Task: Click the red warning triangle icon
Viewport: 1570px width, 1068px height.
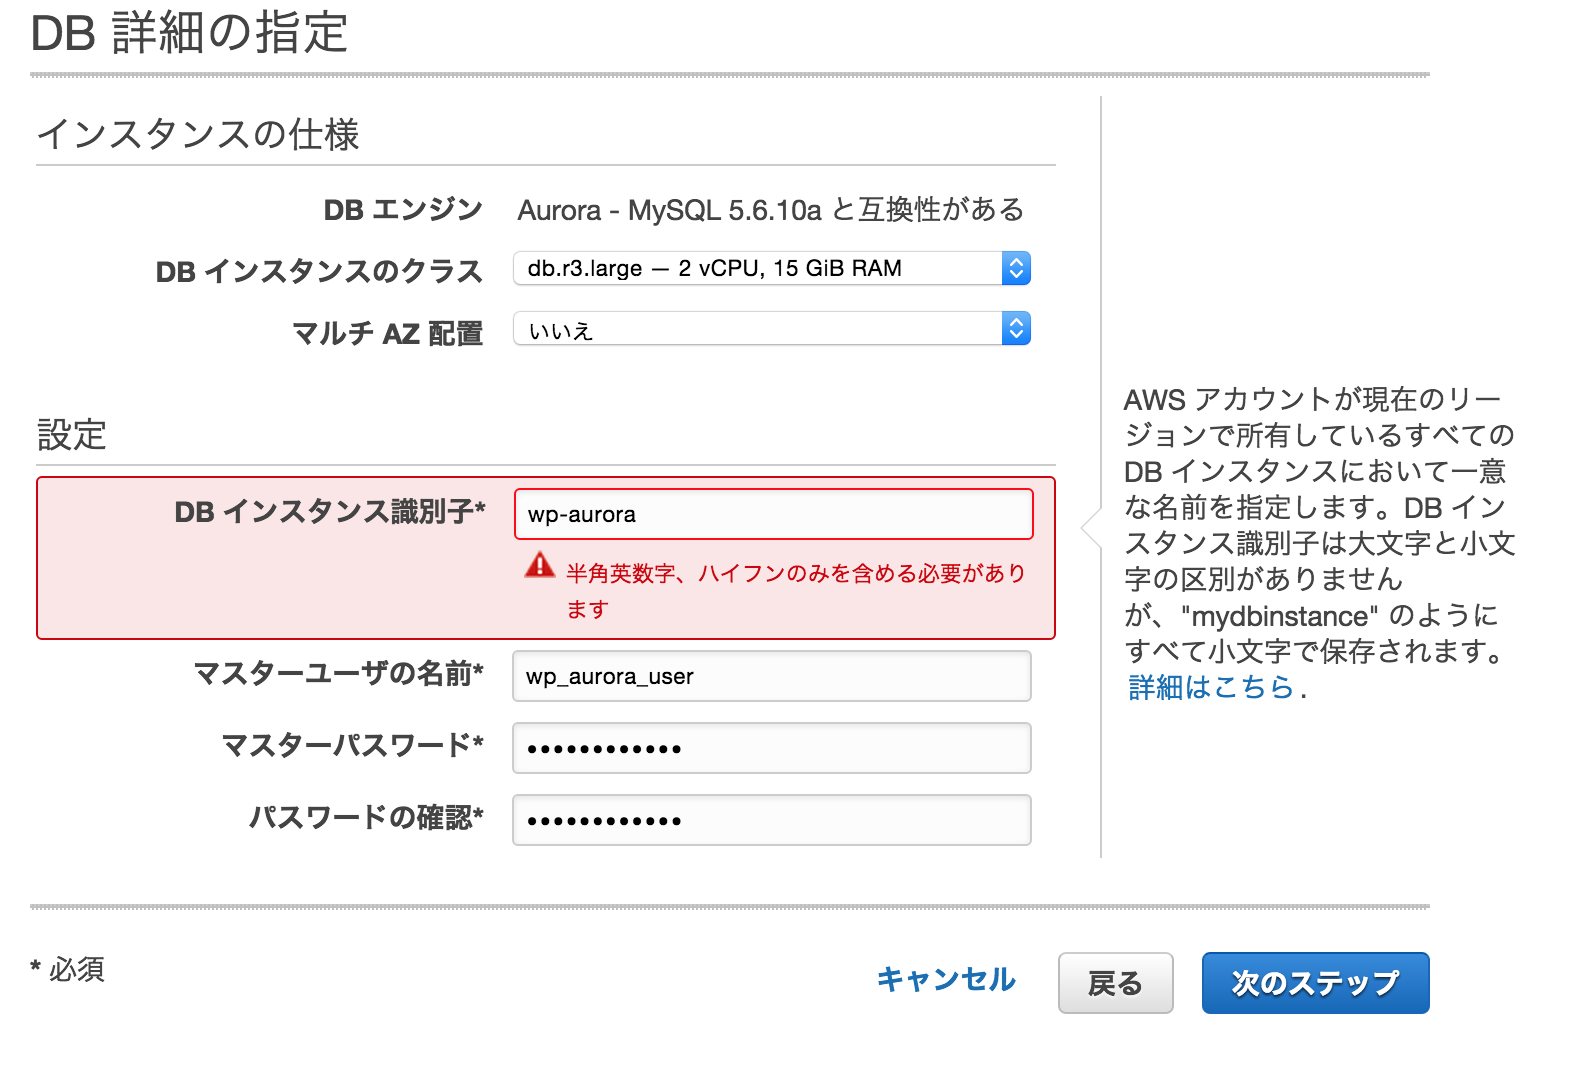Action: pos(540,565)
